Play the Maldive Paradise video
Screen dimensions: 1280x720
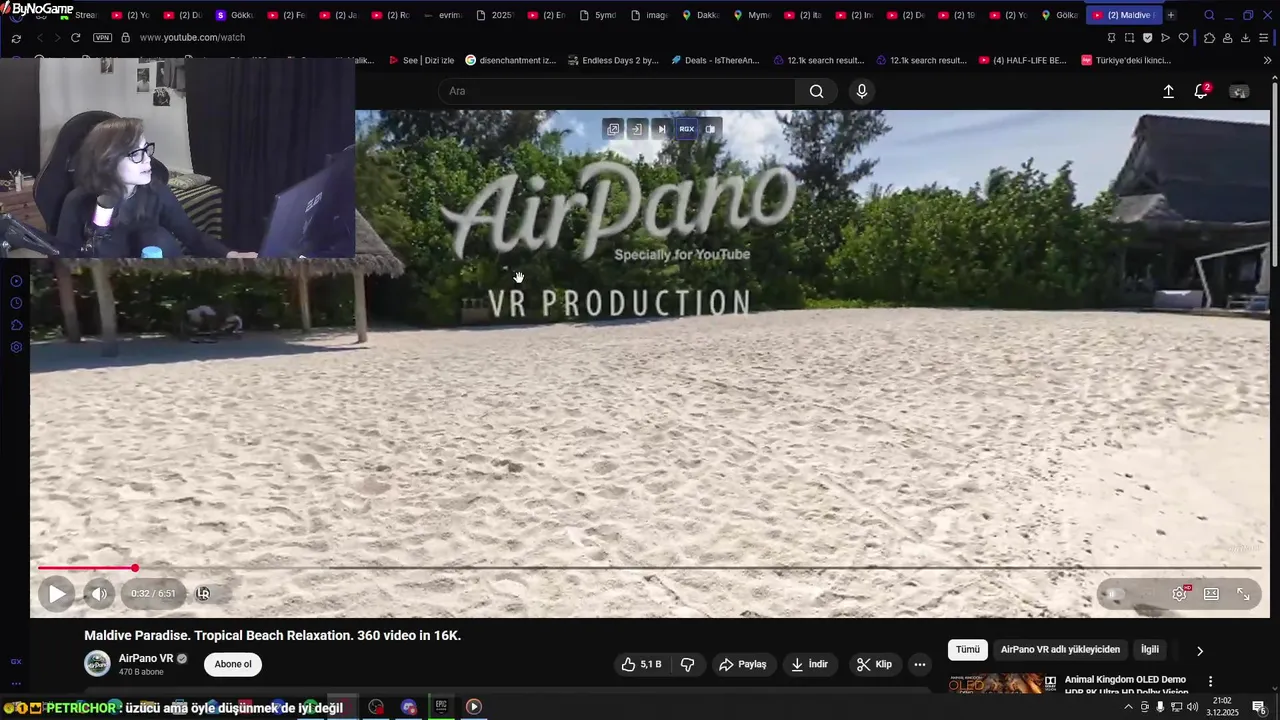click(57, 594)
